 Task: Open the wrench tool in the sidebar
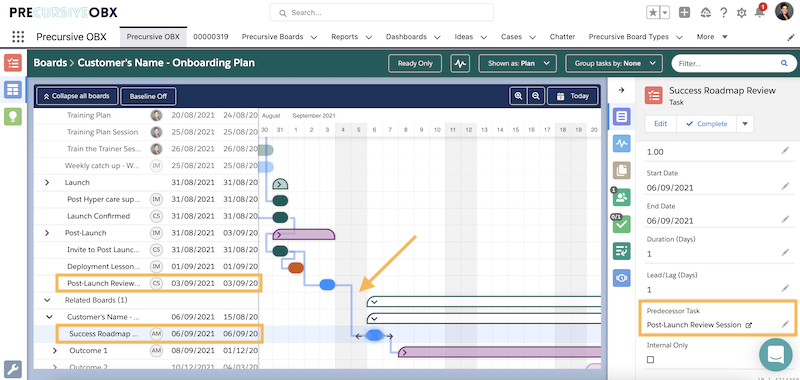(x=13, y=369)
